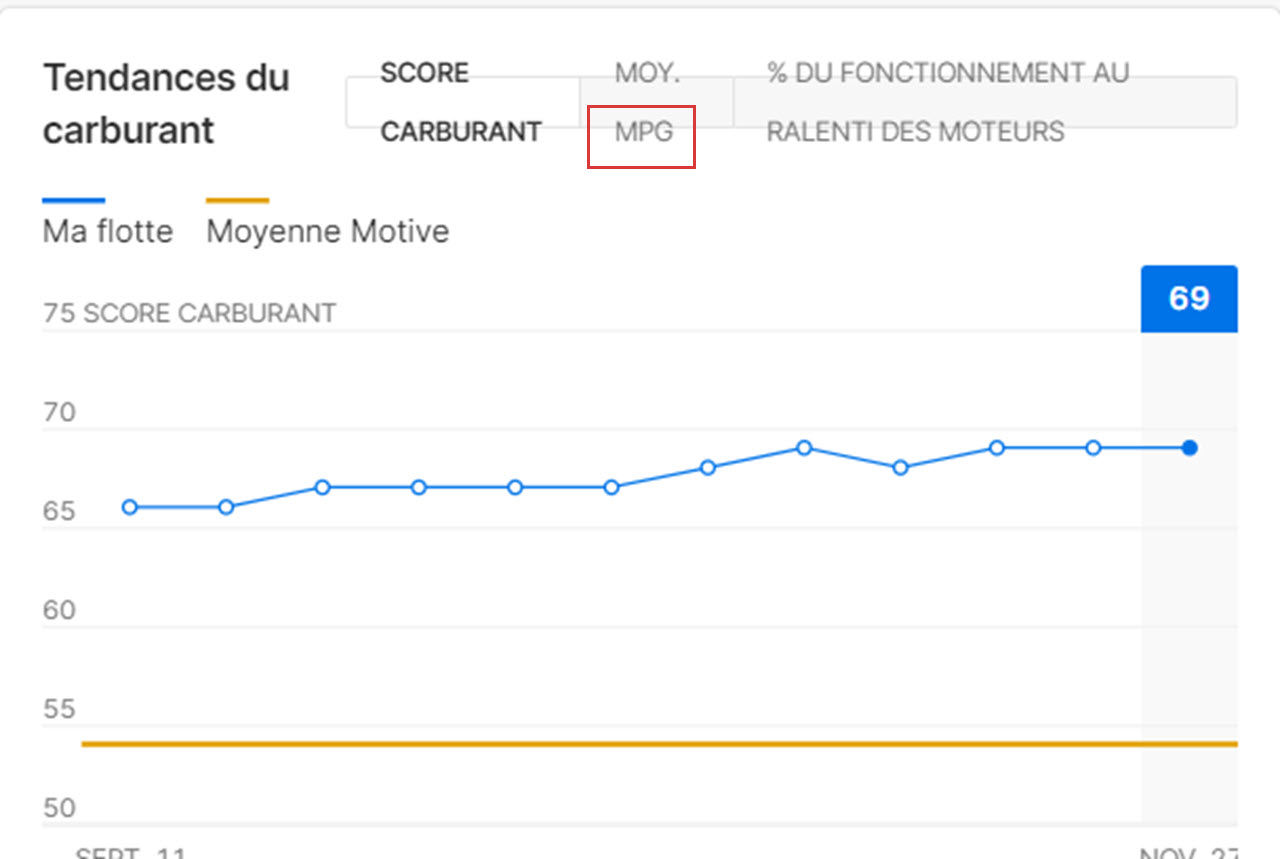Click the first data point at 66
The image size is (1280, 859).
pos(130,507)
